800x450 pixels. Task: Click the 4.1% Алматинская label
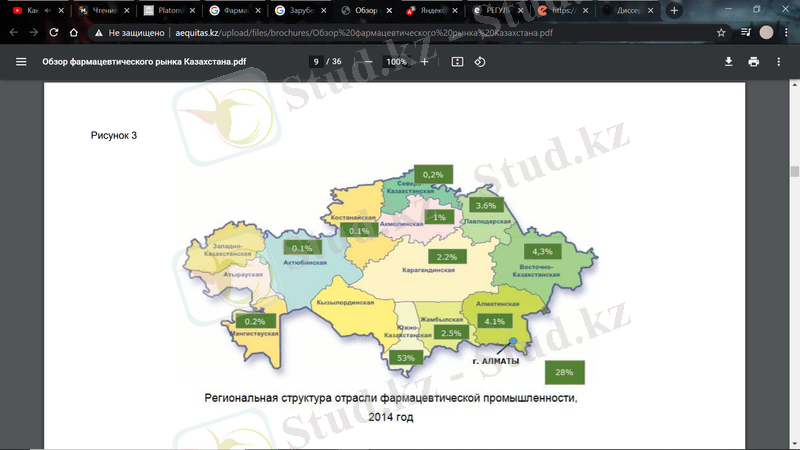(x=494, y=321)
